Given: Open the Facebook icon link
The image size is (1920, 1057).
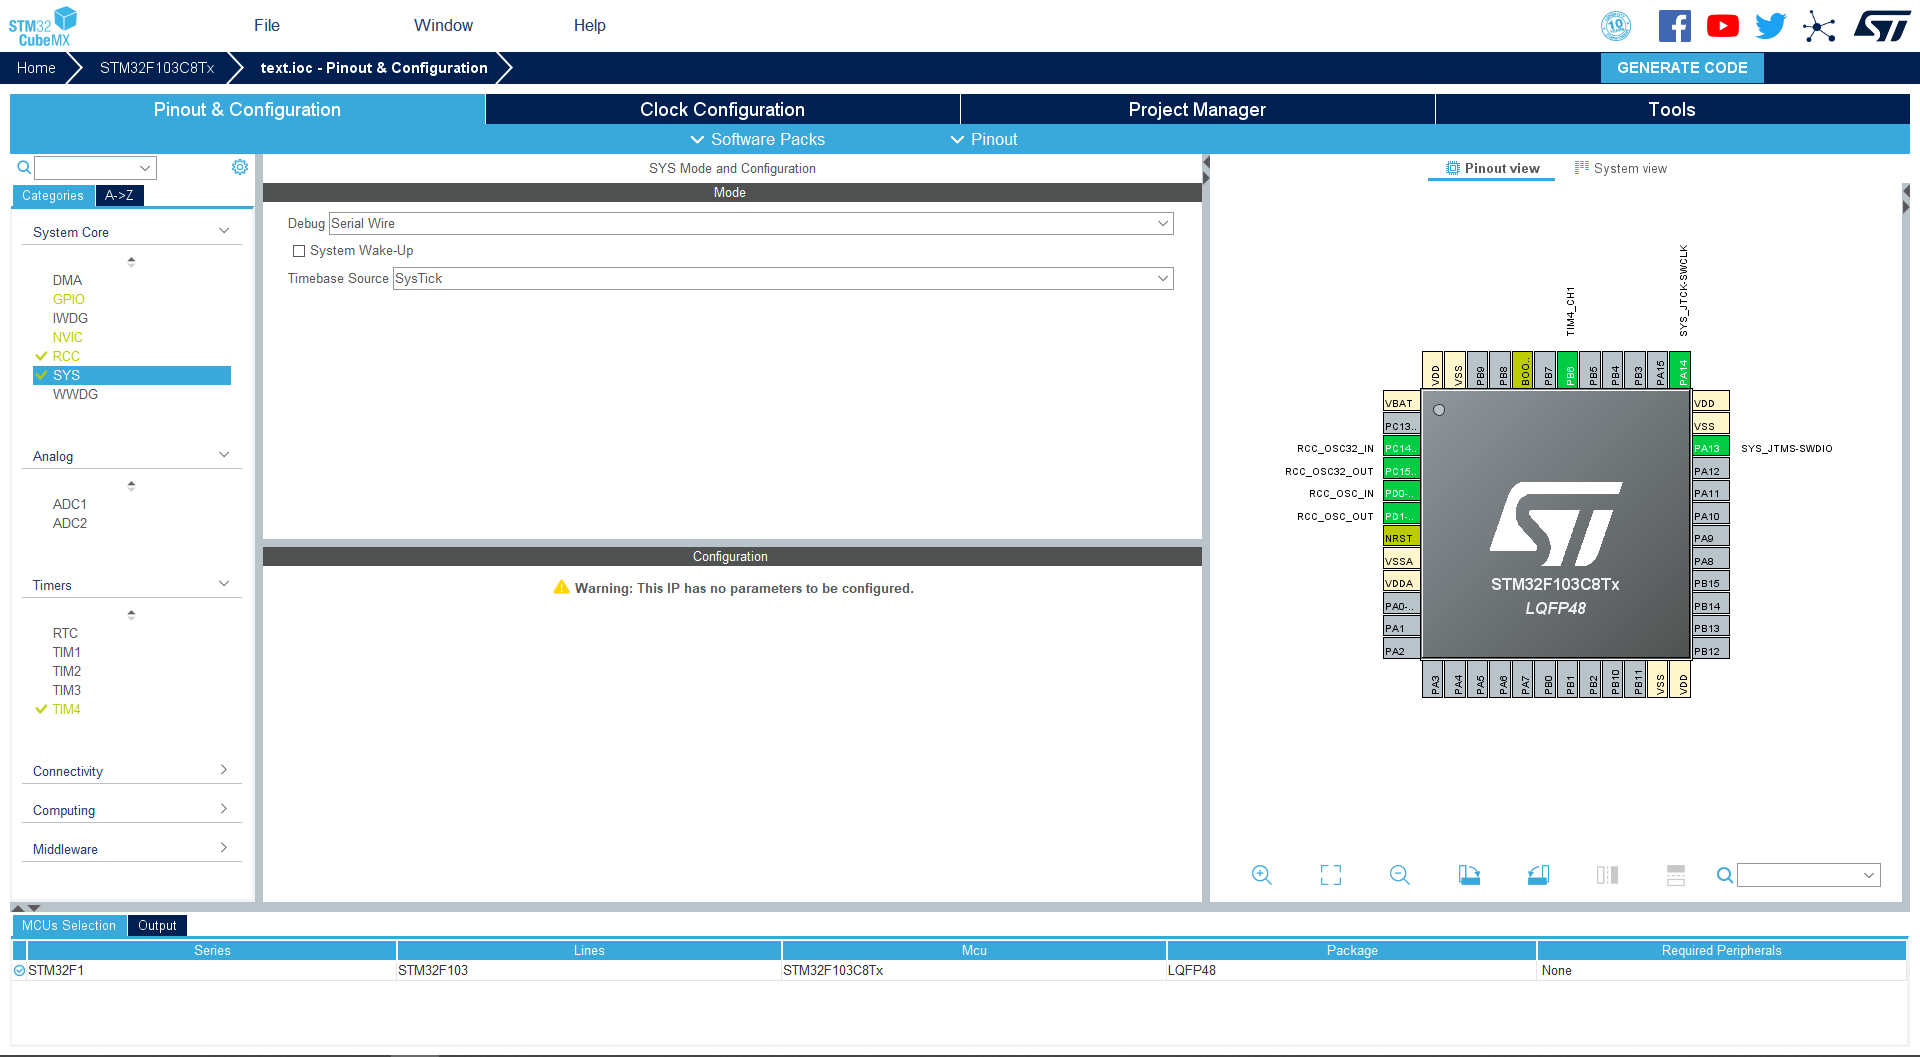Looking at the screenshot, I should pos(1675,26).
